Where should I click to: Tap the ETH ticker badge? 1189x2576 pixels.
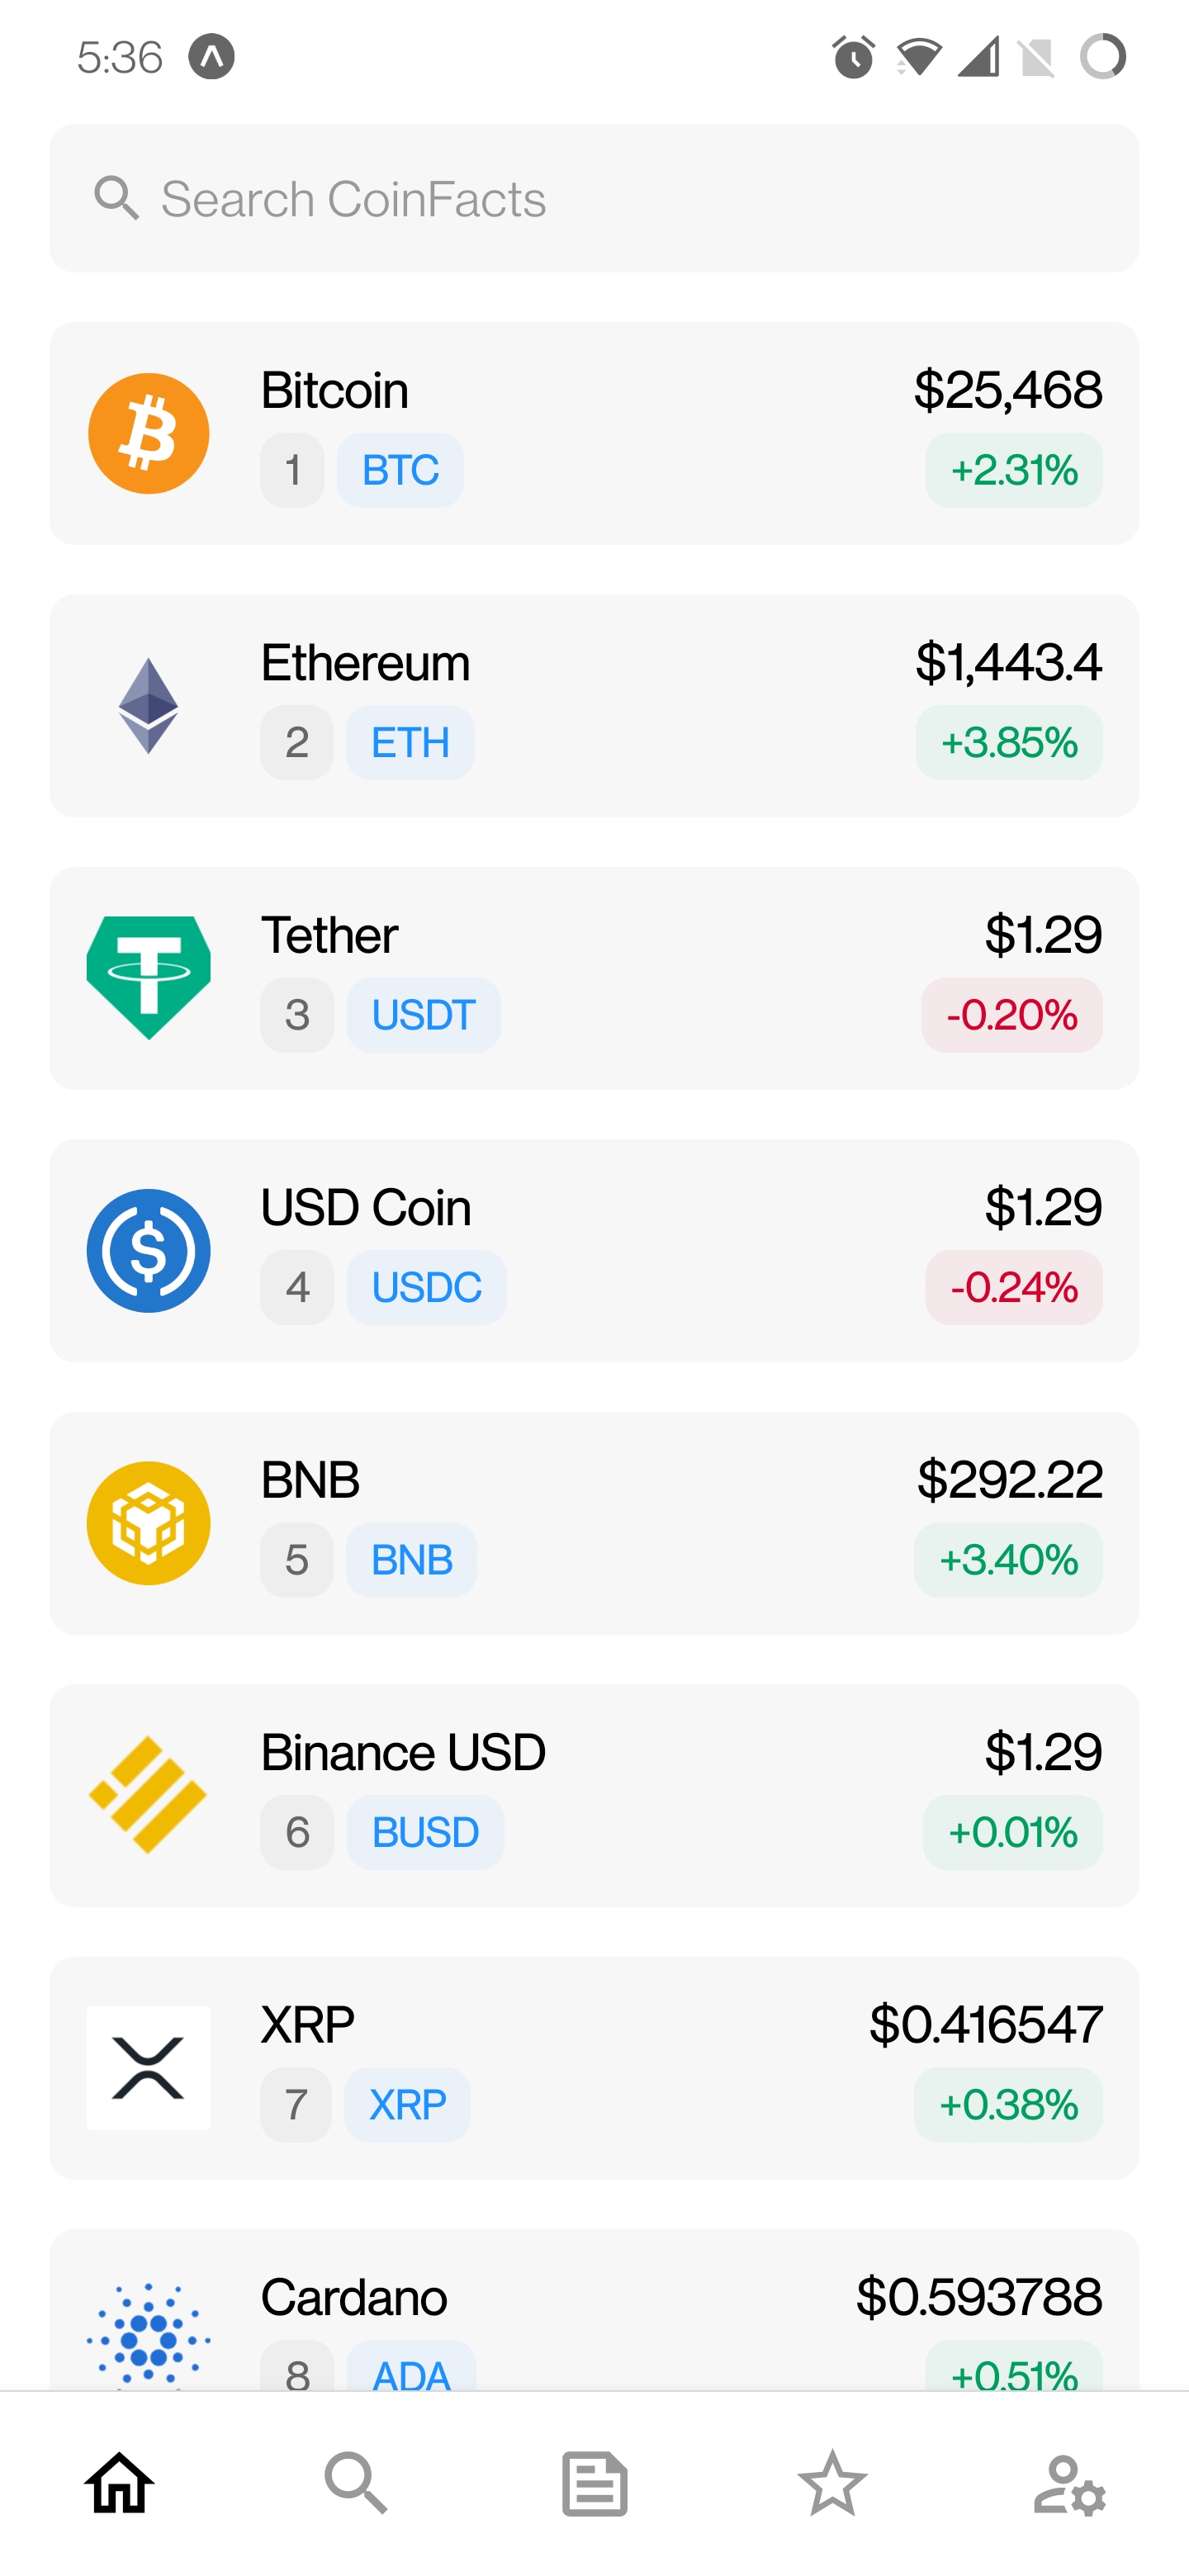[x=410, y=743]
